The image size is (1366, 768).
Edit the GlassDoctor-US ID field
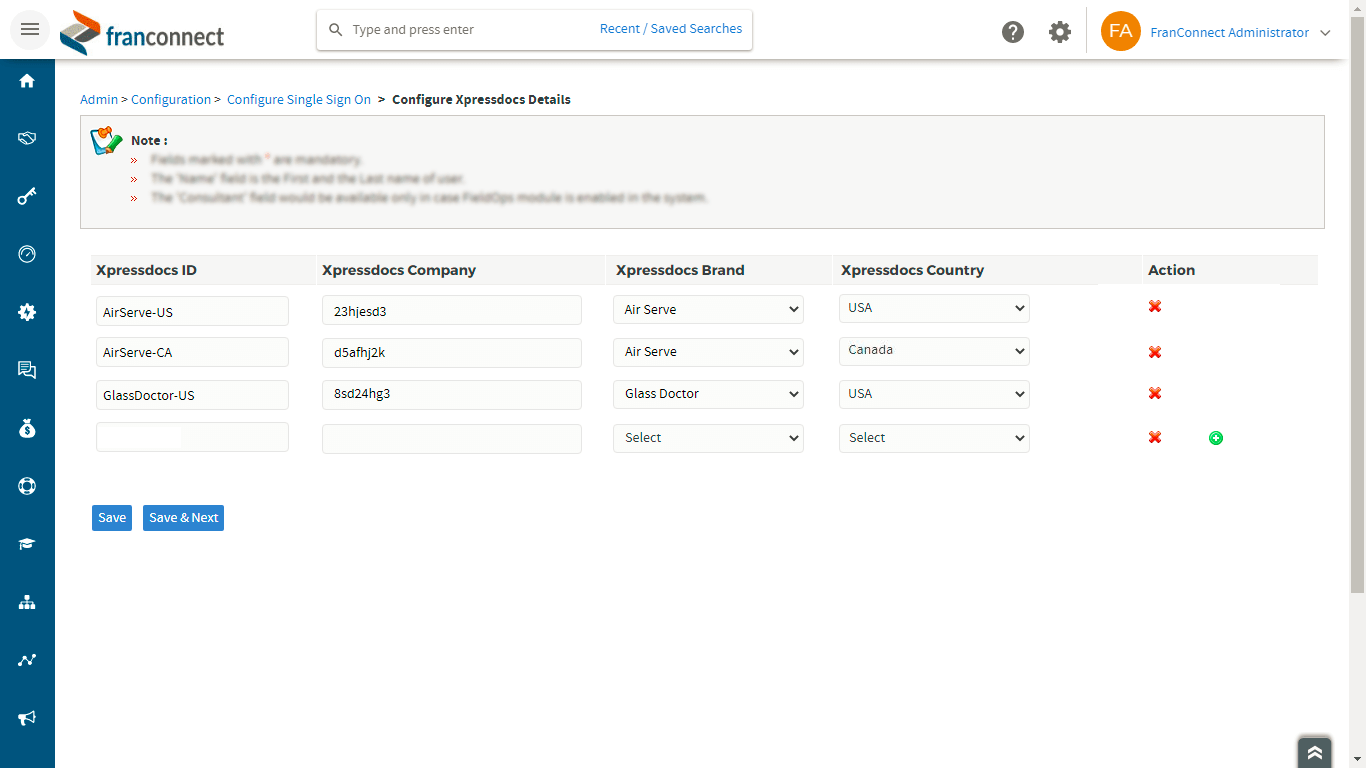(x=192, y=395)
